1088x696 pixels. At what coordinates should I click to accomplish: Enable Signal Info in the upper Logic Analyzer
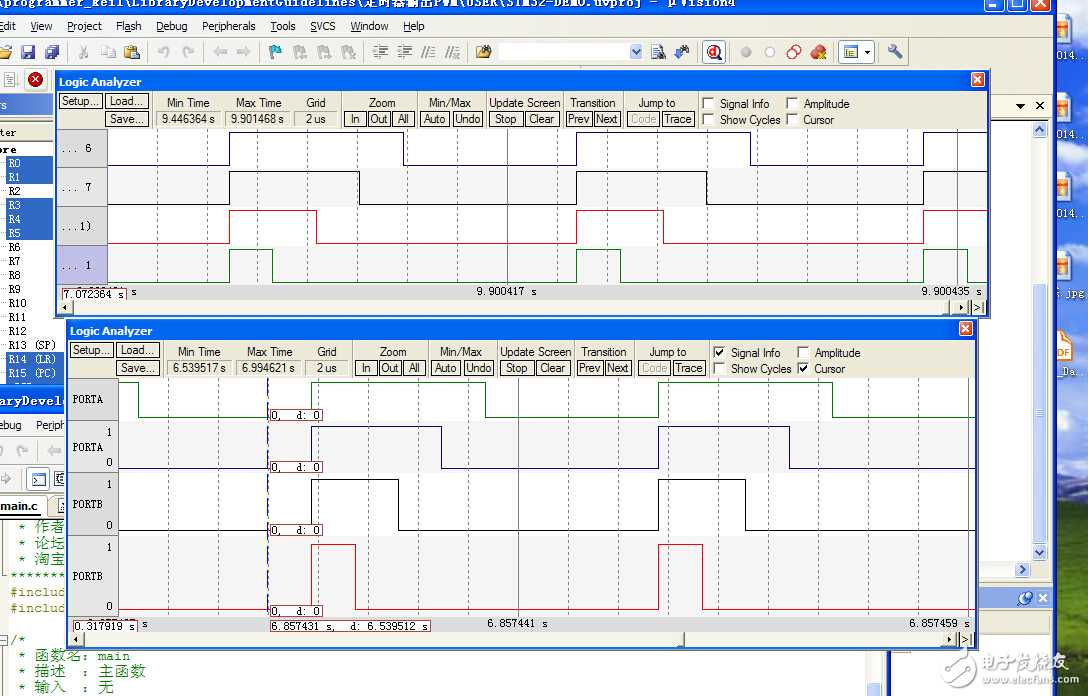coord(708,103)
